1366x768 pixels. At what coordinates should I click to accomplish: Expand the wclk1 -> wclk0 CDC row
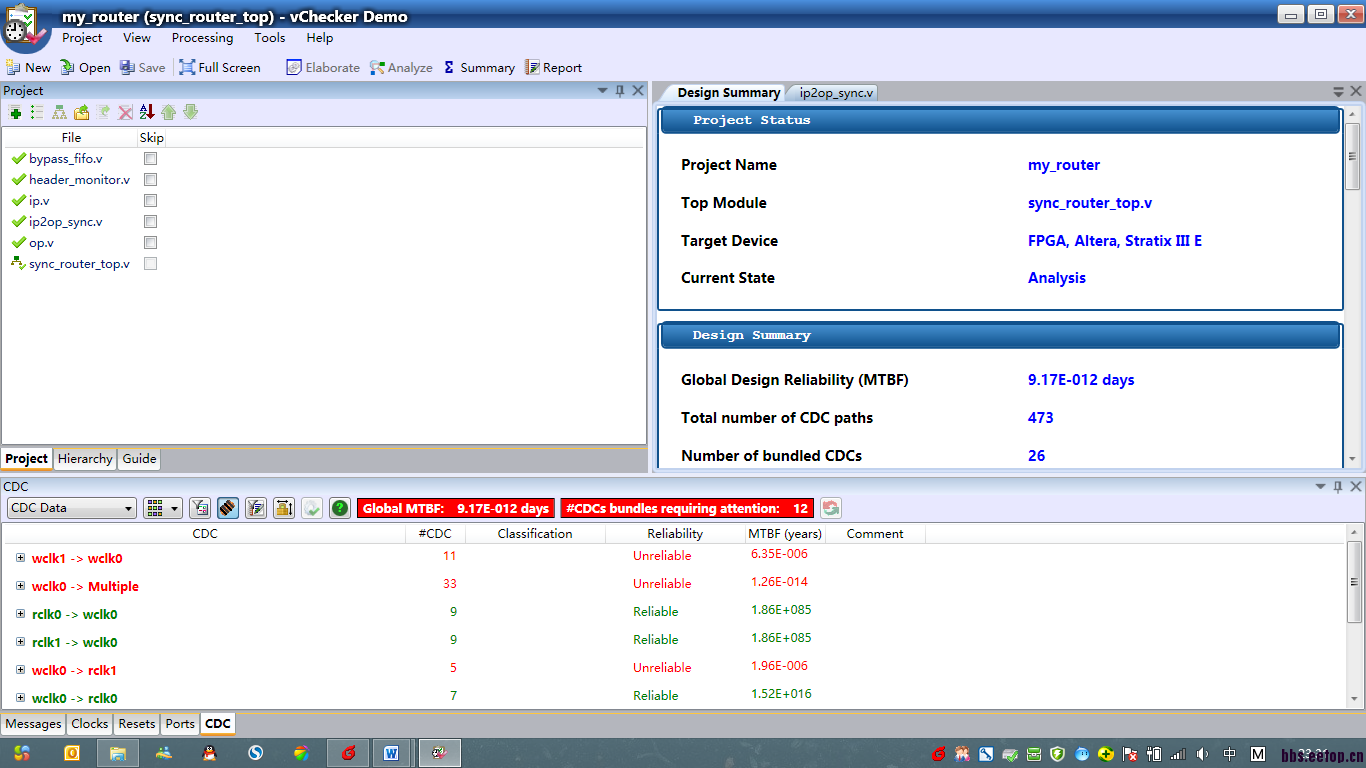pyautogui.click(x=20, y=558)
